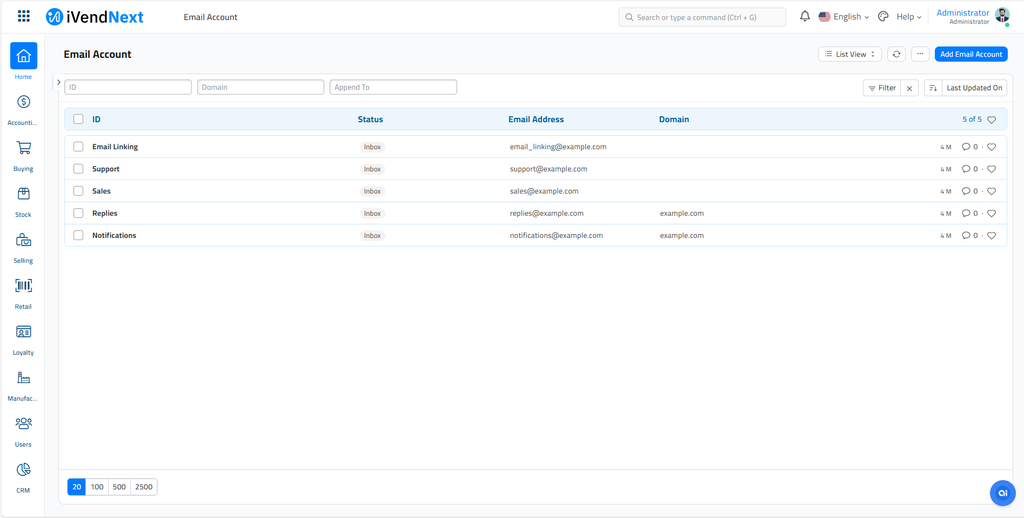Set page size to 100
Screen dimensions: 1024x518
97,487
